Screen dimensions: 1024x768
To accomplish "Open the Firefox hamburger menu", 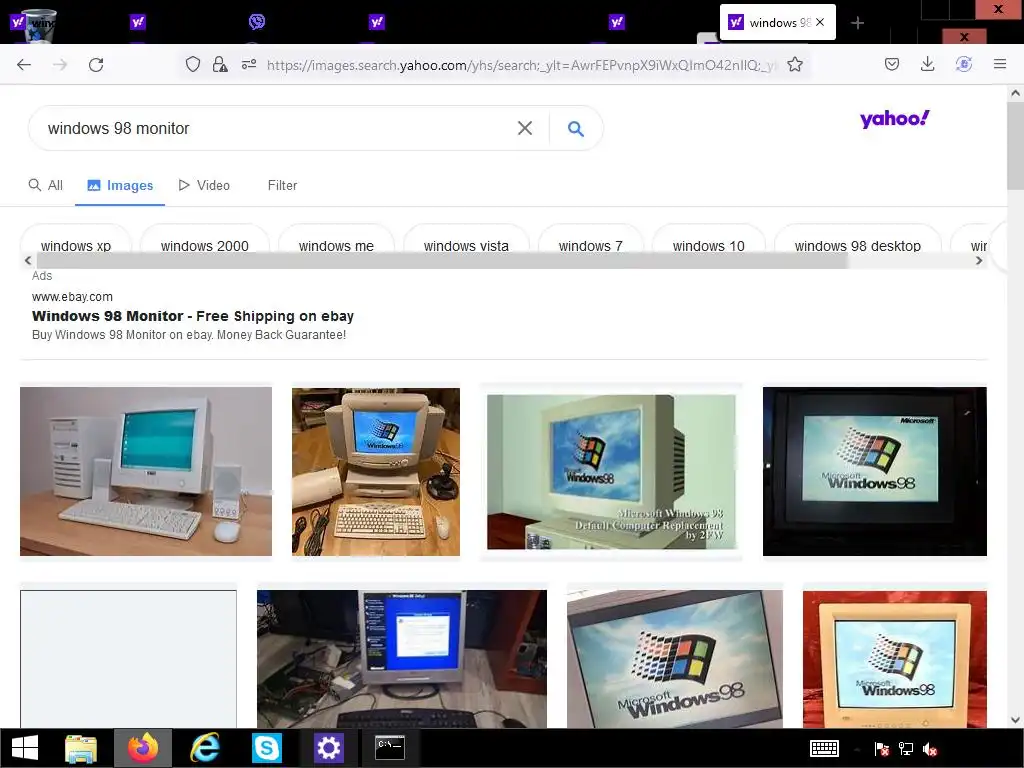I will [x=1000, y=64].
